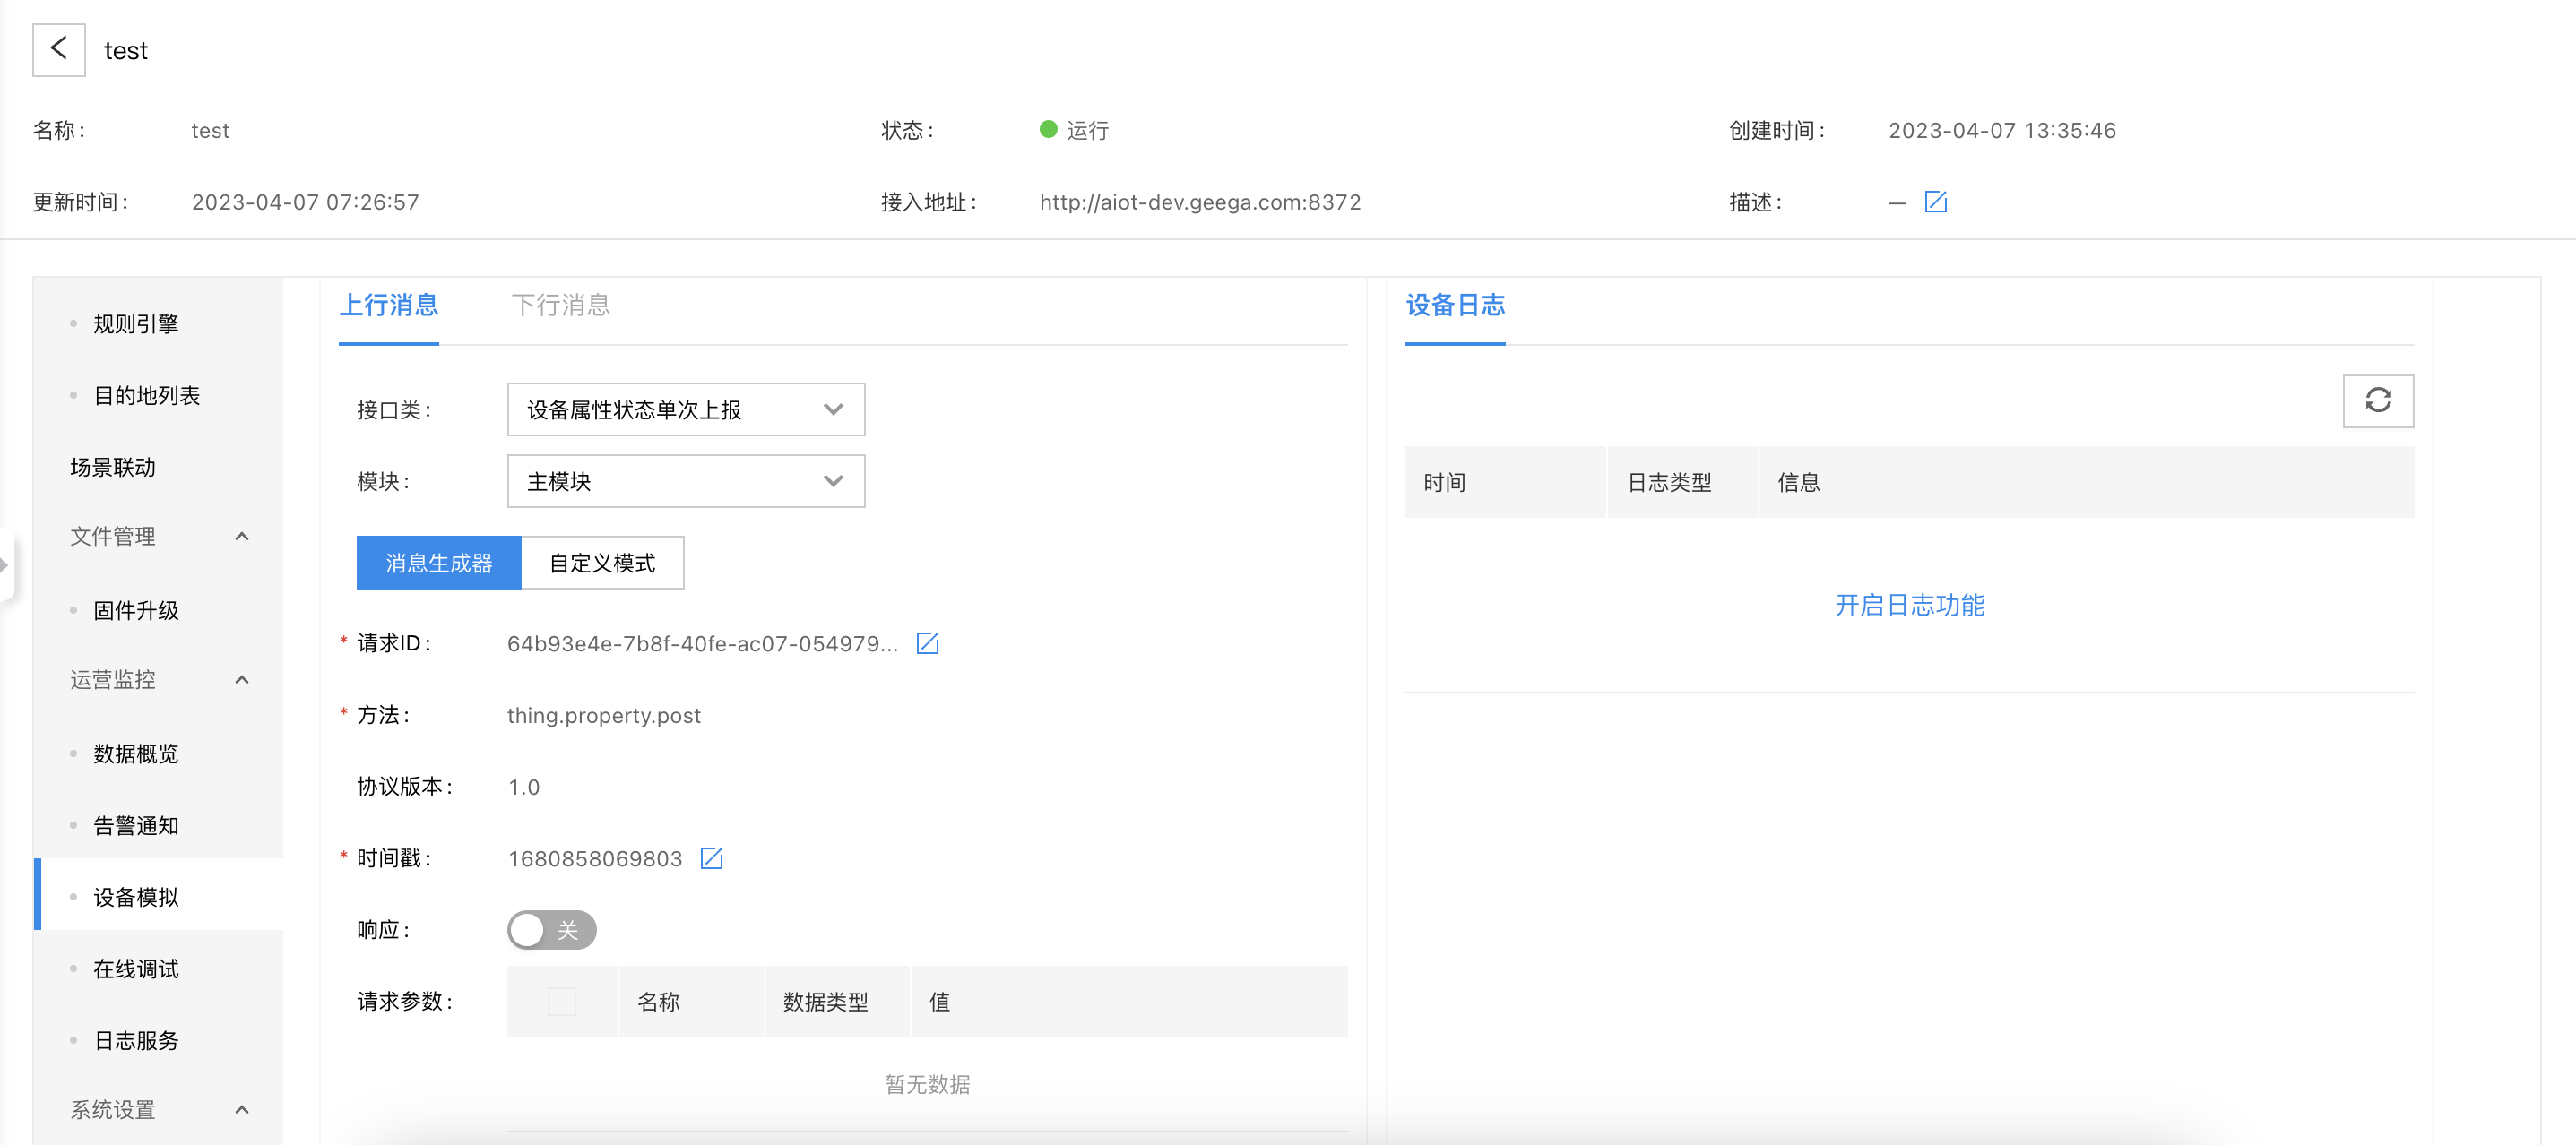Click the truncated request ID 64b93e4e text
Screen dimensions: 2576x1145
[x=702, y=643]
